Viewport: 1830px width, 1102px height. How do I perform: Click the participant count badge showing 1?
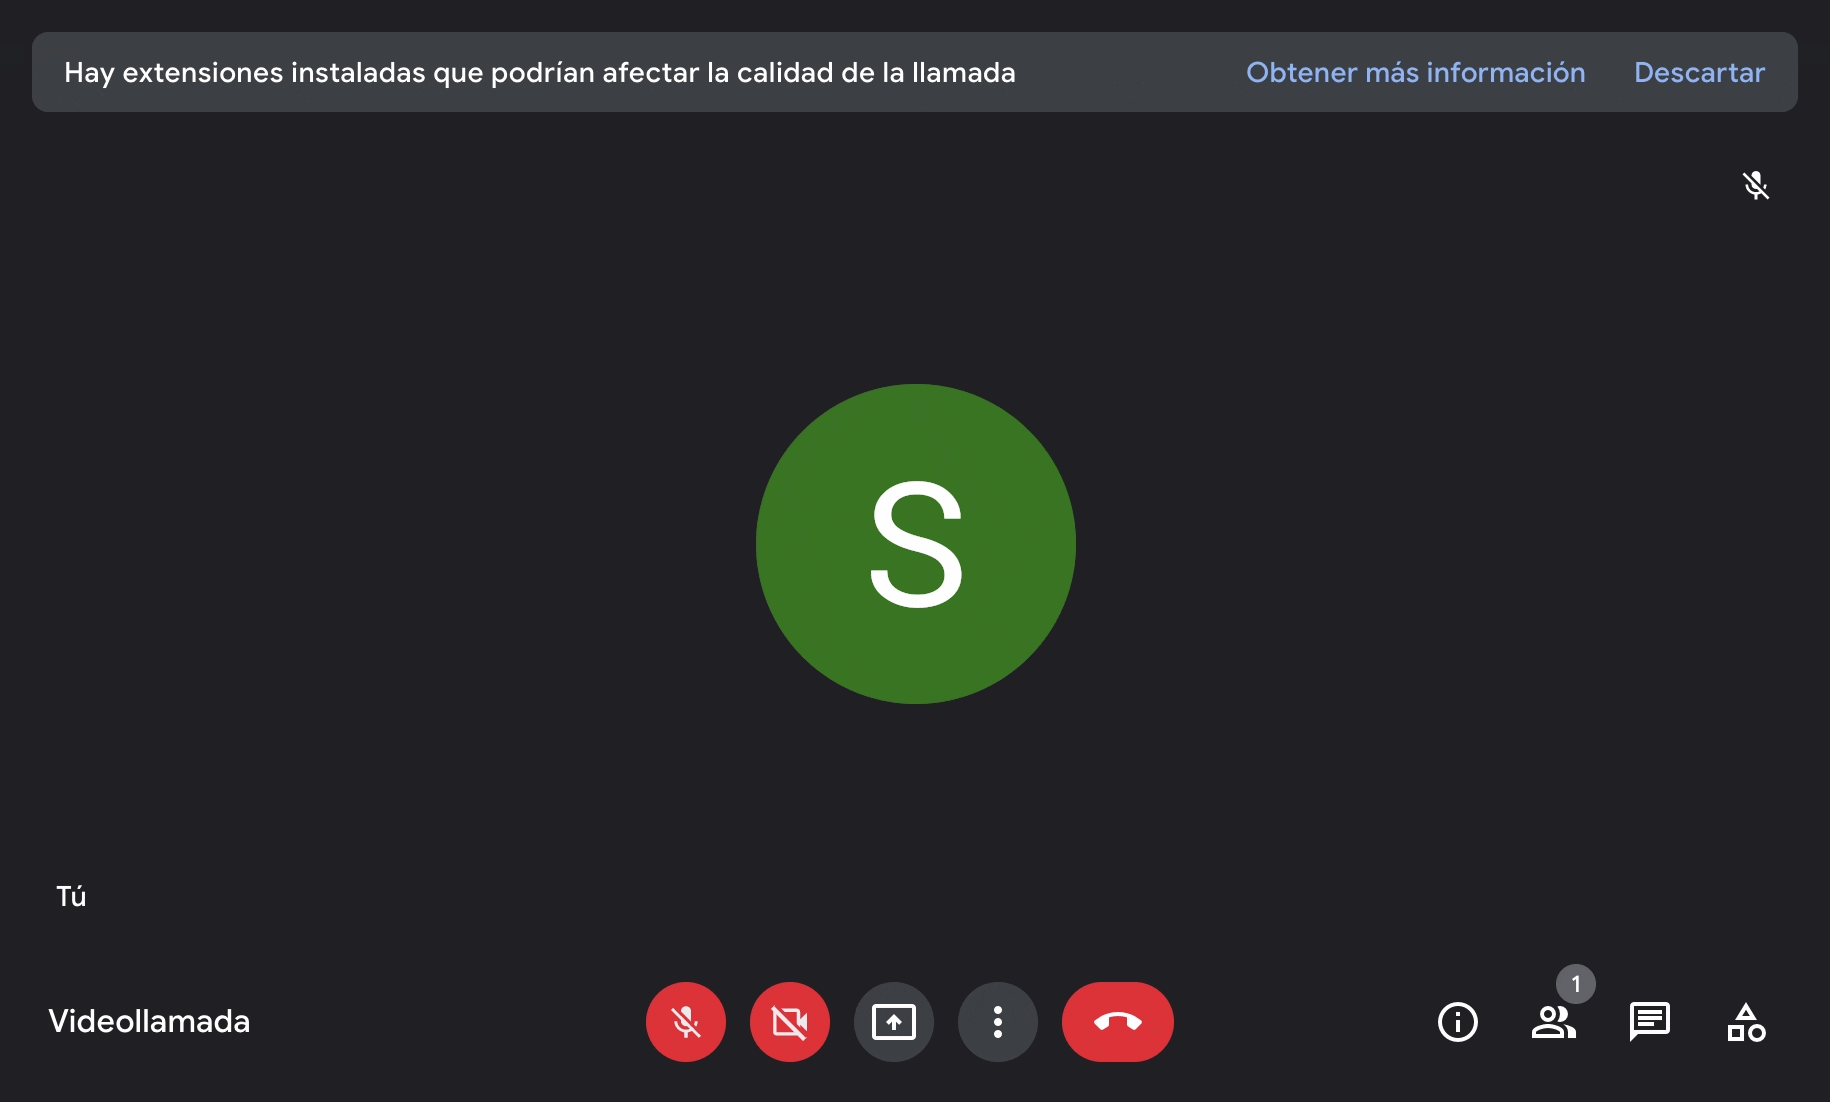(x=1576, y=984)
